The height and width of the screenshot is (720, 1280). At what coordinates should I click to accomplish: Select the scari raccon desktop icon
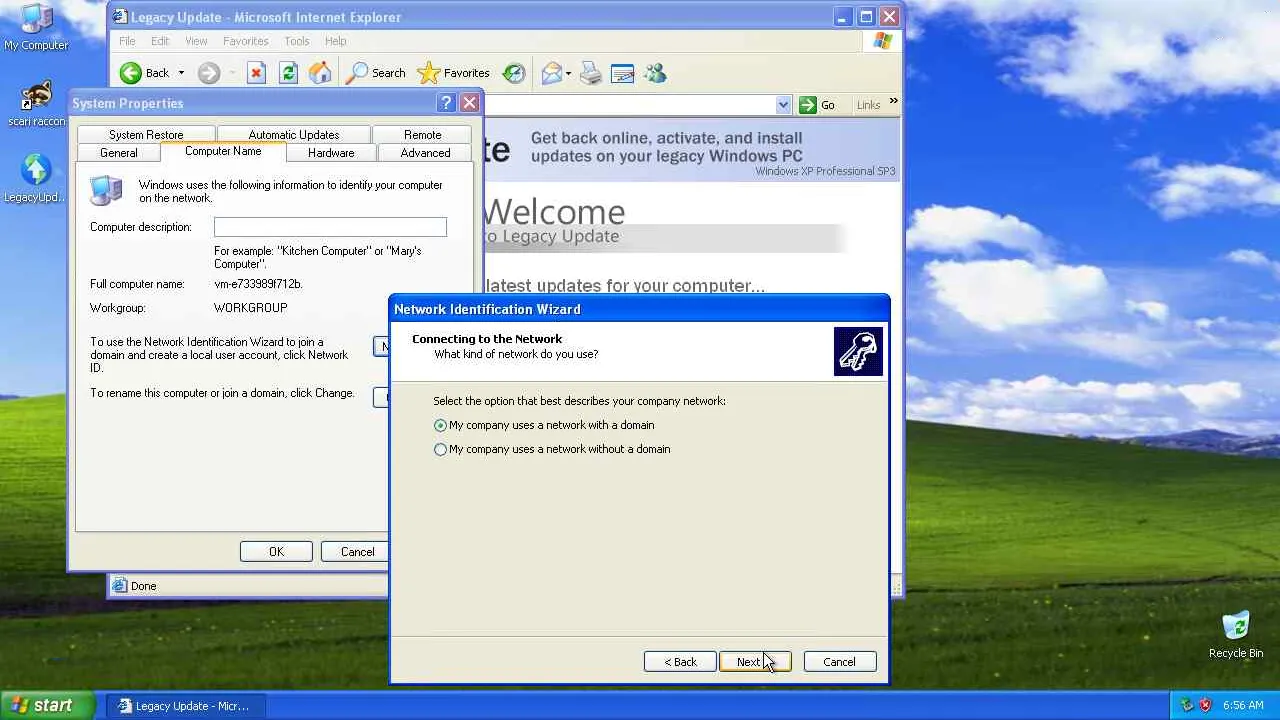point(36,104)
